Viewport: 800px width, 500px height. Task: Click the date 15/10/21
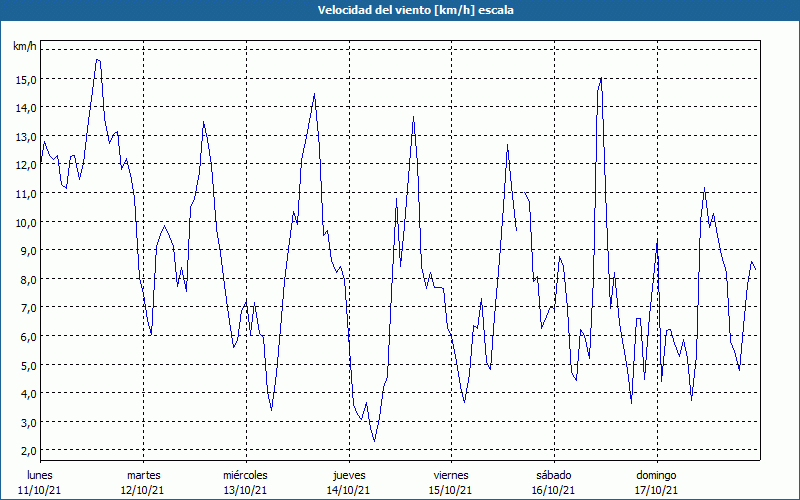click(451, 490)
